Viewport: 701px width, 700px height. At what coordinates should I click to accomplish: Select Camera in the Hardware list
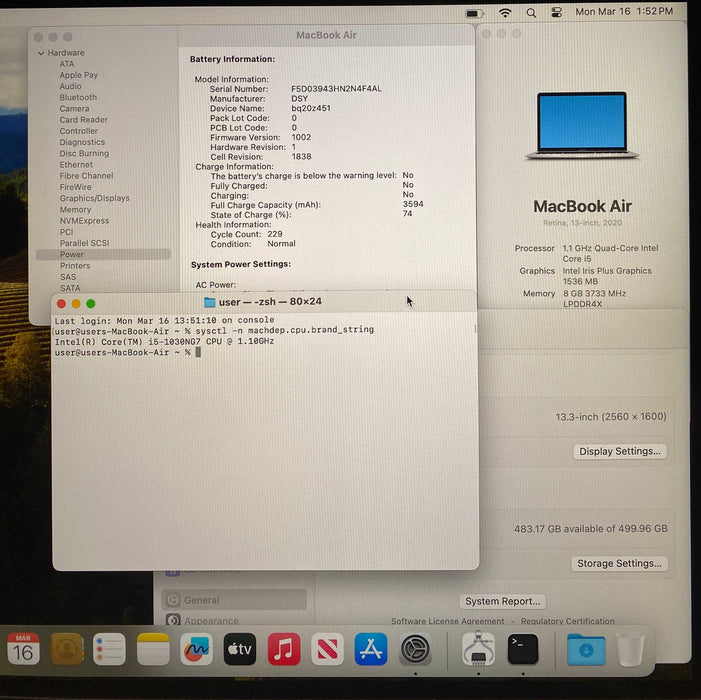pos(75,109)
